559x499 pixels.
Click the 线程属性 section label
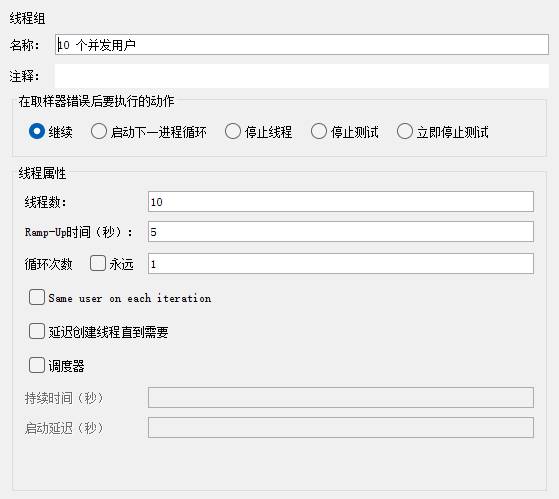coord(42,174)
